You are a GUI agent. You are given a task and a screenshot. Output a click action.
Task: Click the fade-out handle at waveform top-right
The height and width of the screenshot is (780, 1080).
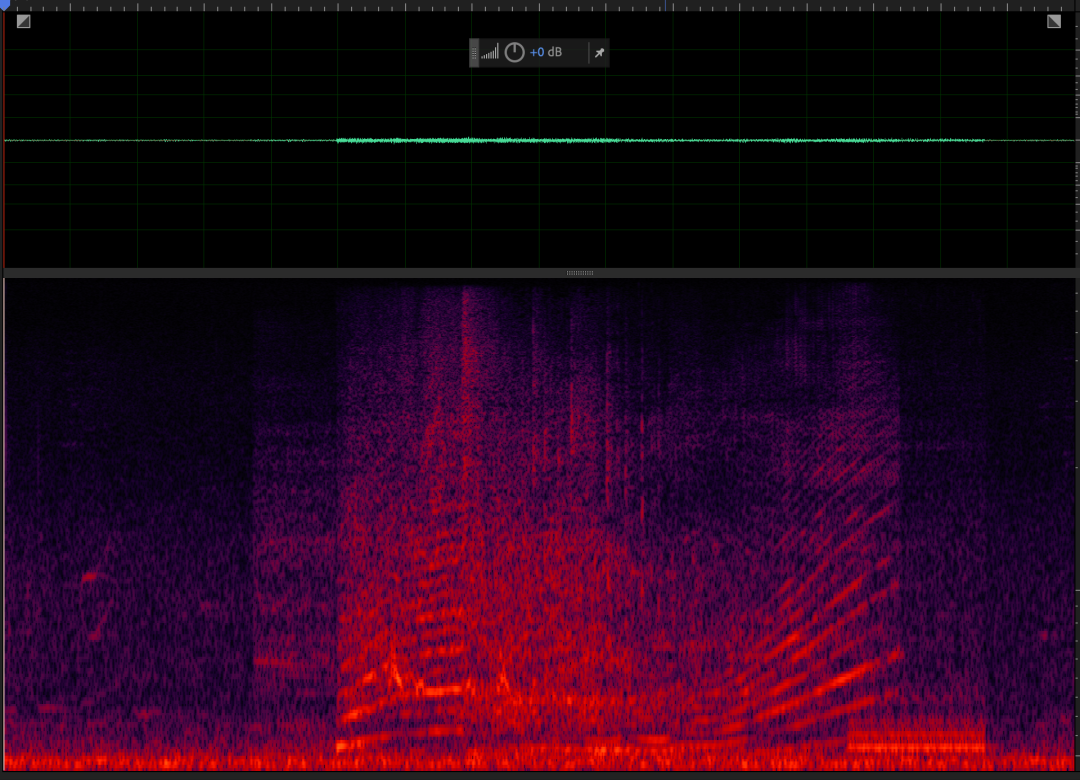[1054, 21]
